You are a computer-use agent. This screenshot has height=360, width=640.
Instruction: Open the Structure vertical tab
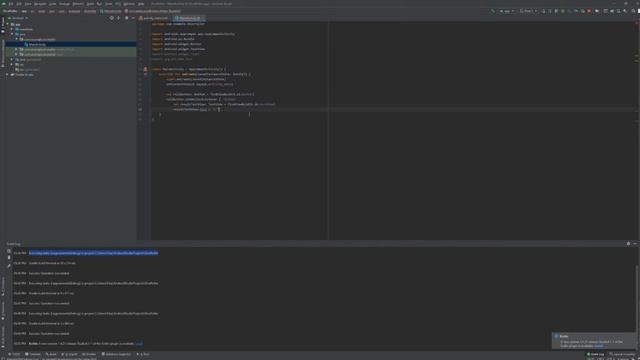coord(2,287)
